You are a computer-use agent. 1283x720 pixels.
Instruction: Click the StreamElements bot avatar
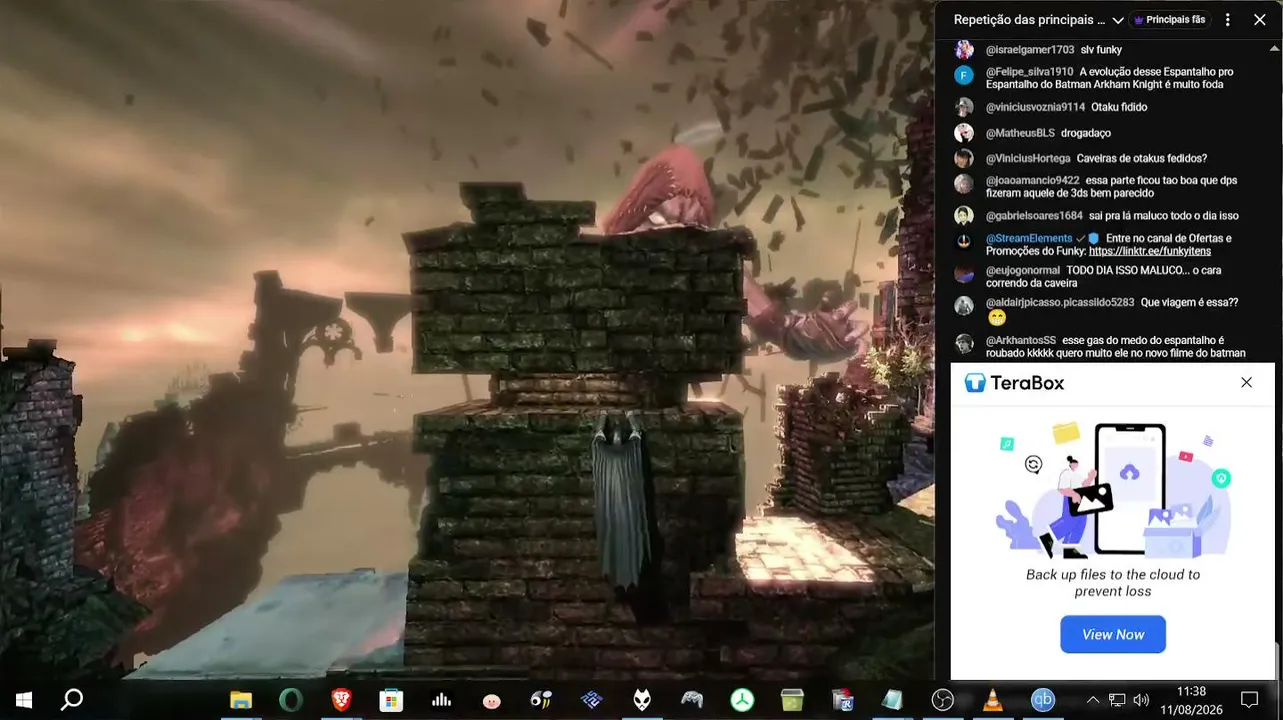pyautogui.click(x=964, y=241)
